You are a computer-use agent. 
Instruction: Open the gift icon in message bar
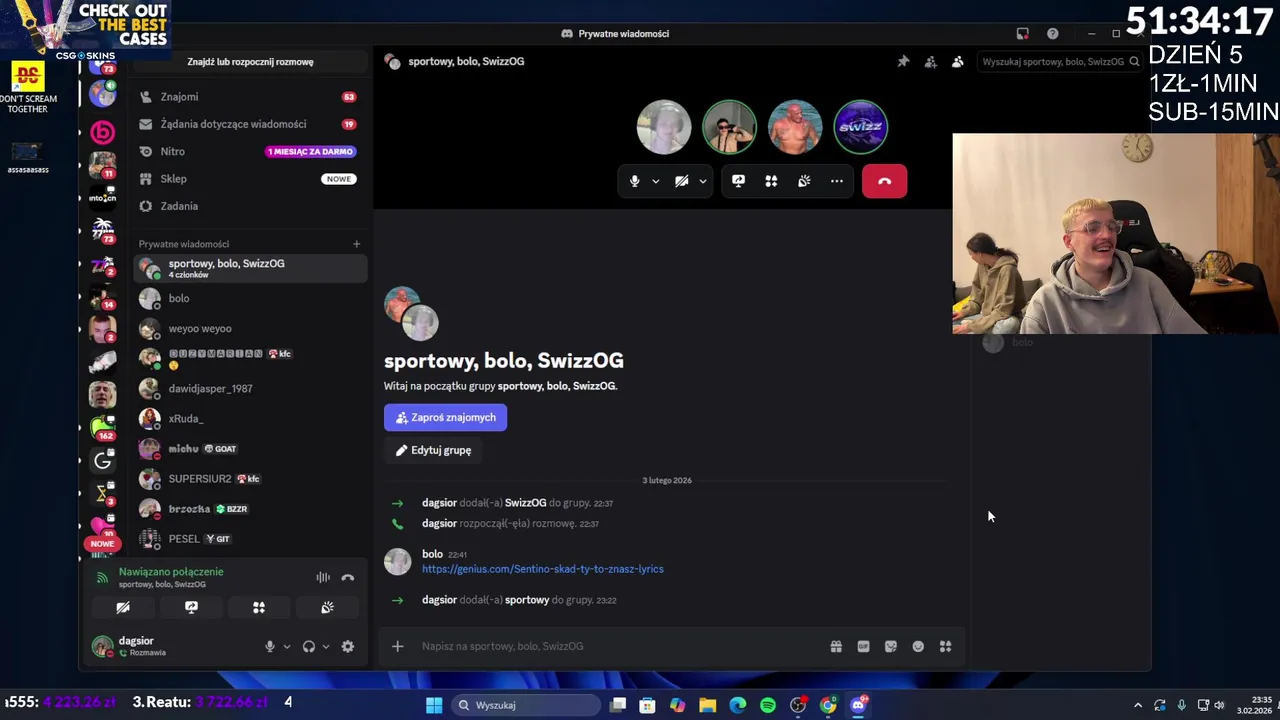tap(836, 646)
